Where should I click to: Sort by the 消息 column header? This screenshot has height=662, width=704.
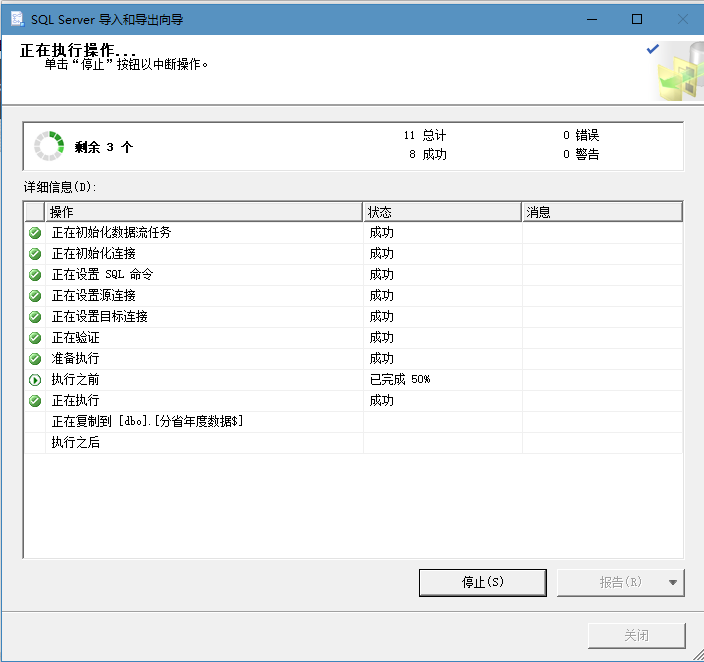(x=603, y=212)
